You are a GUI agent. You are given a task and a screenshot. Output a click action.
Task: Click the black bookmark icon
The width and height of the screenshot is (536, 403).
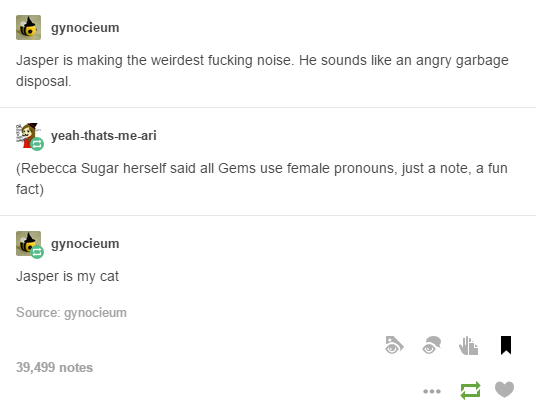pos(506,345)
